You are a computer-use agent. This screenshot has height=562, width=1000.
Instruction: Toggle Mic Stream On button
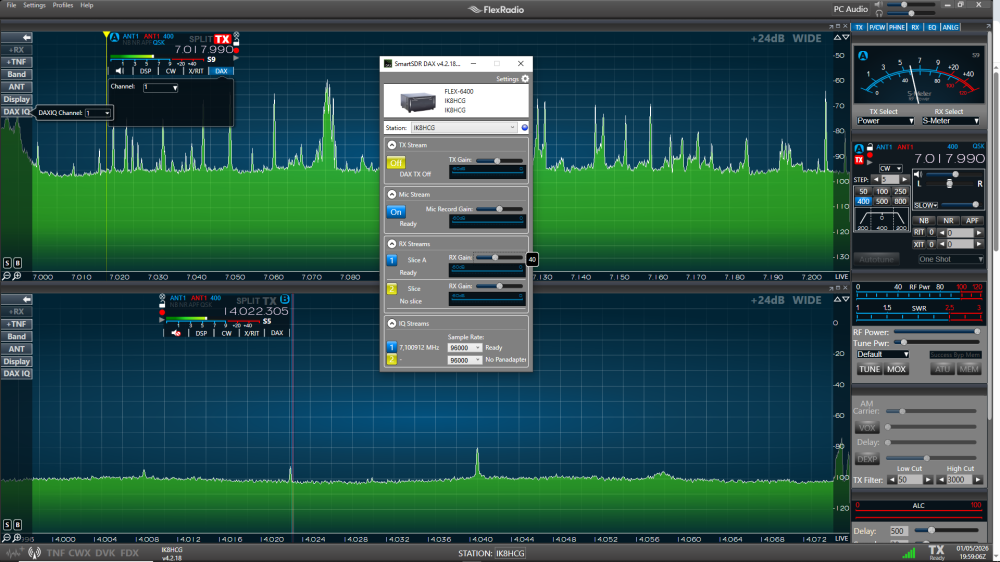(x=396, y=212)
